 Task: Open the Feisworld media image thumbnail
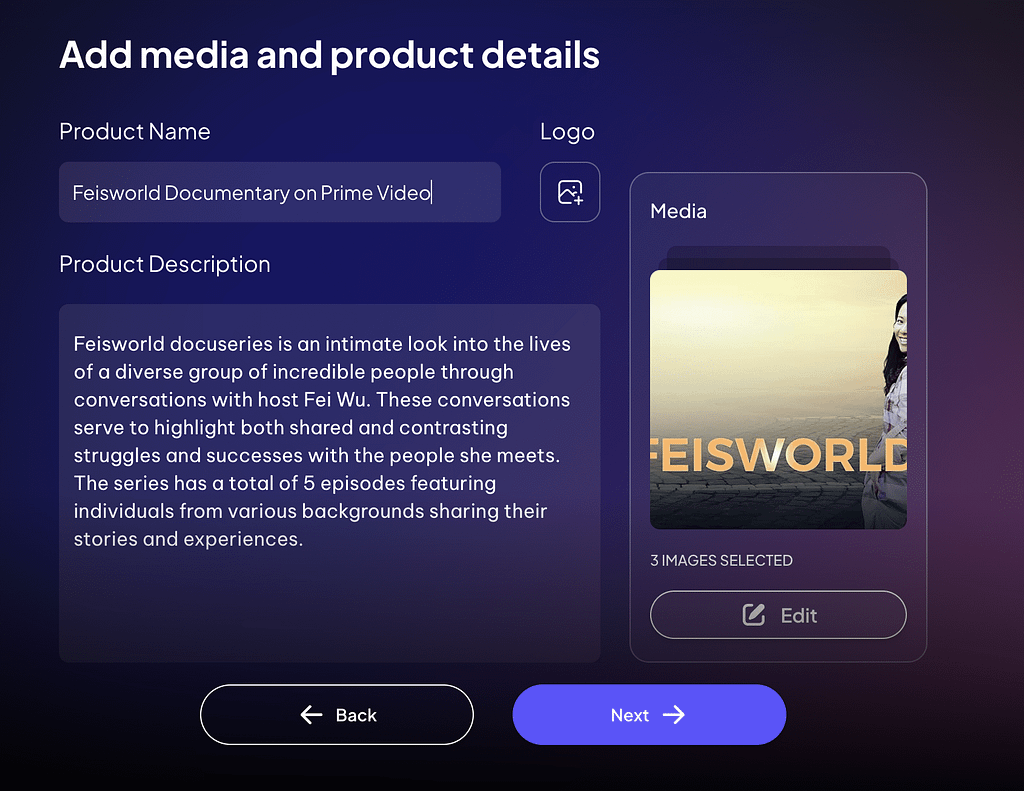point(778,399)
